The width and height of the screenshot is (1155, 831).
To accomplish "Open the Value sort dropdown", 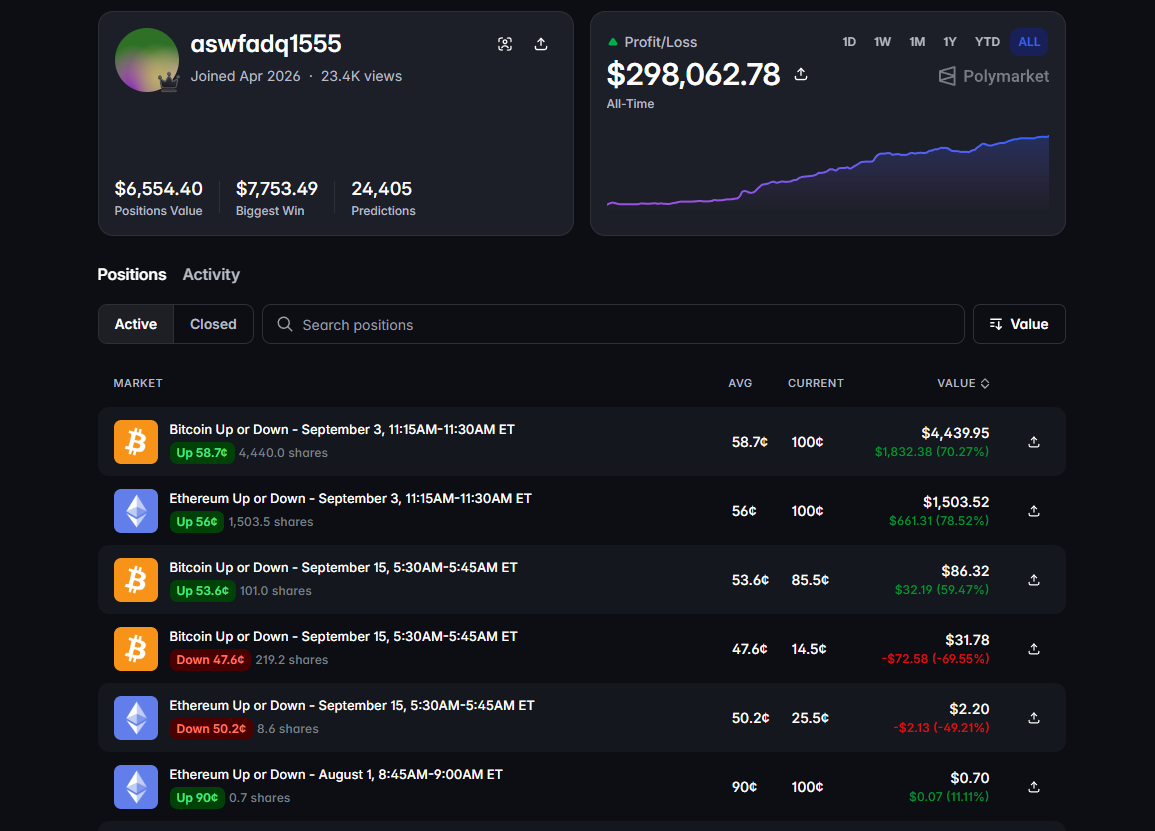I will coord(1019,324).
